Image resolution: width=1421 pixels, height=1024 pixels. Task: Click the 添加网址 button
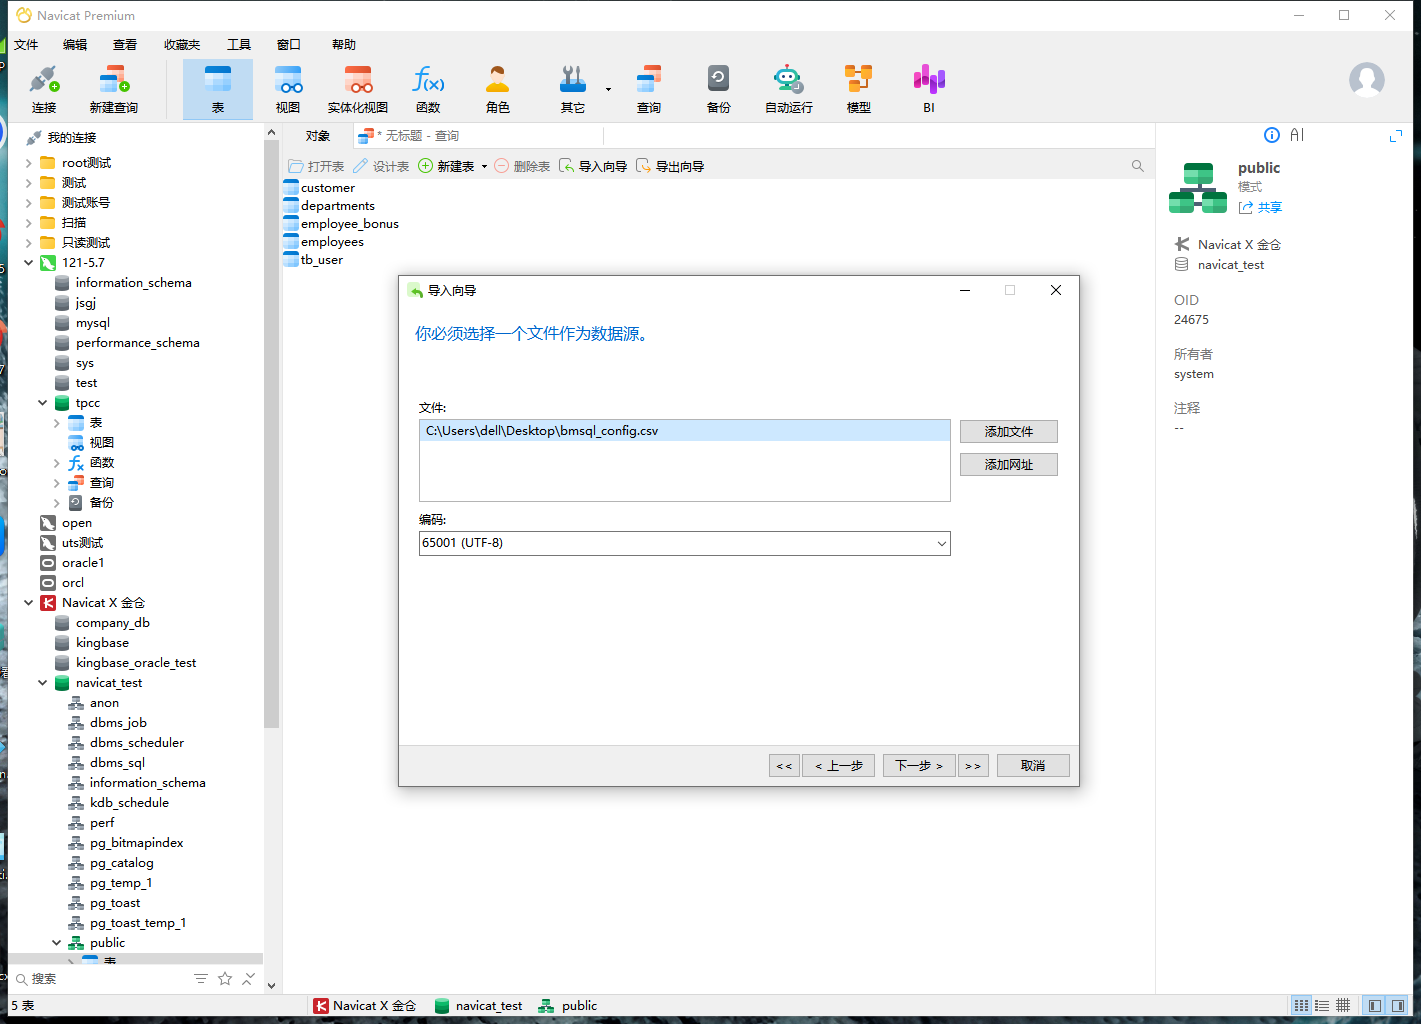(x=1008, y=464)
